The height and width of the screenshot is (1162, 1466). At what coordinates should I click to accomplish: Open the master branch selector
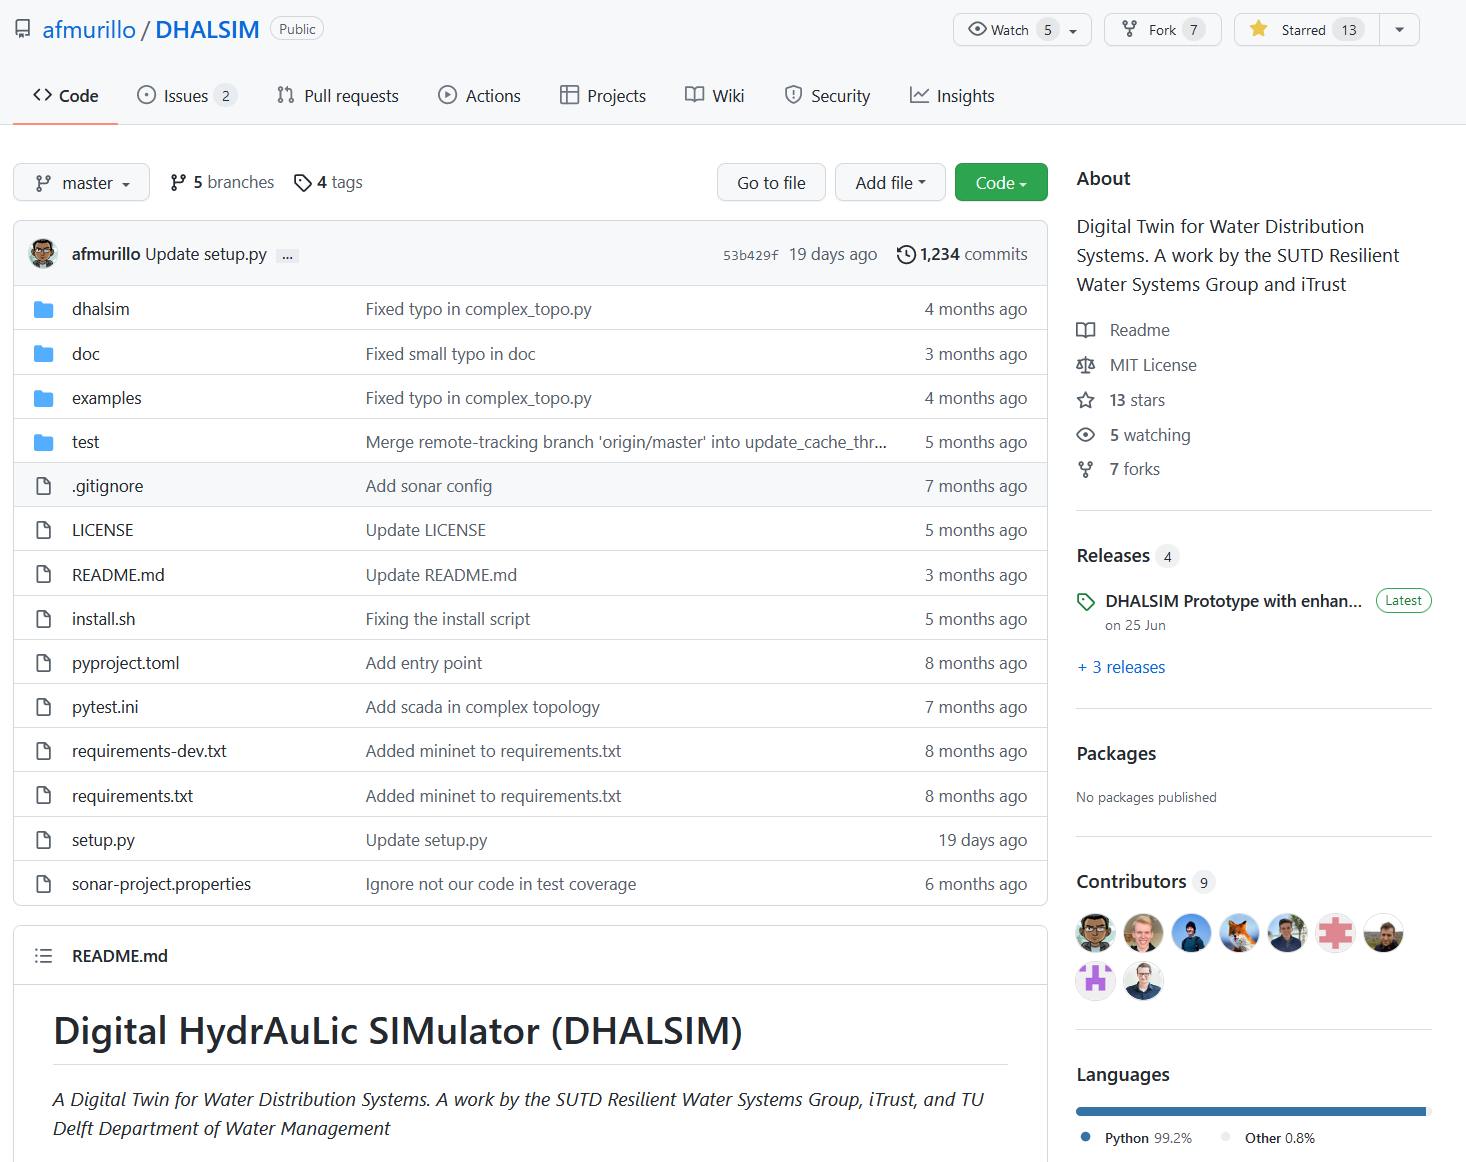point(81,183)
